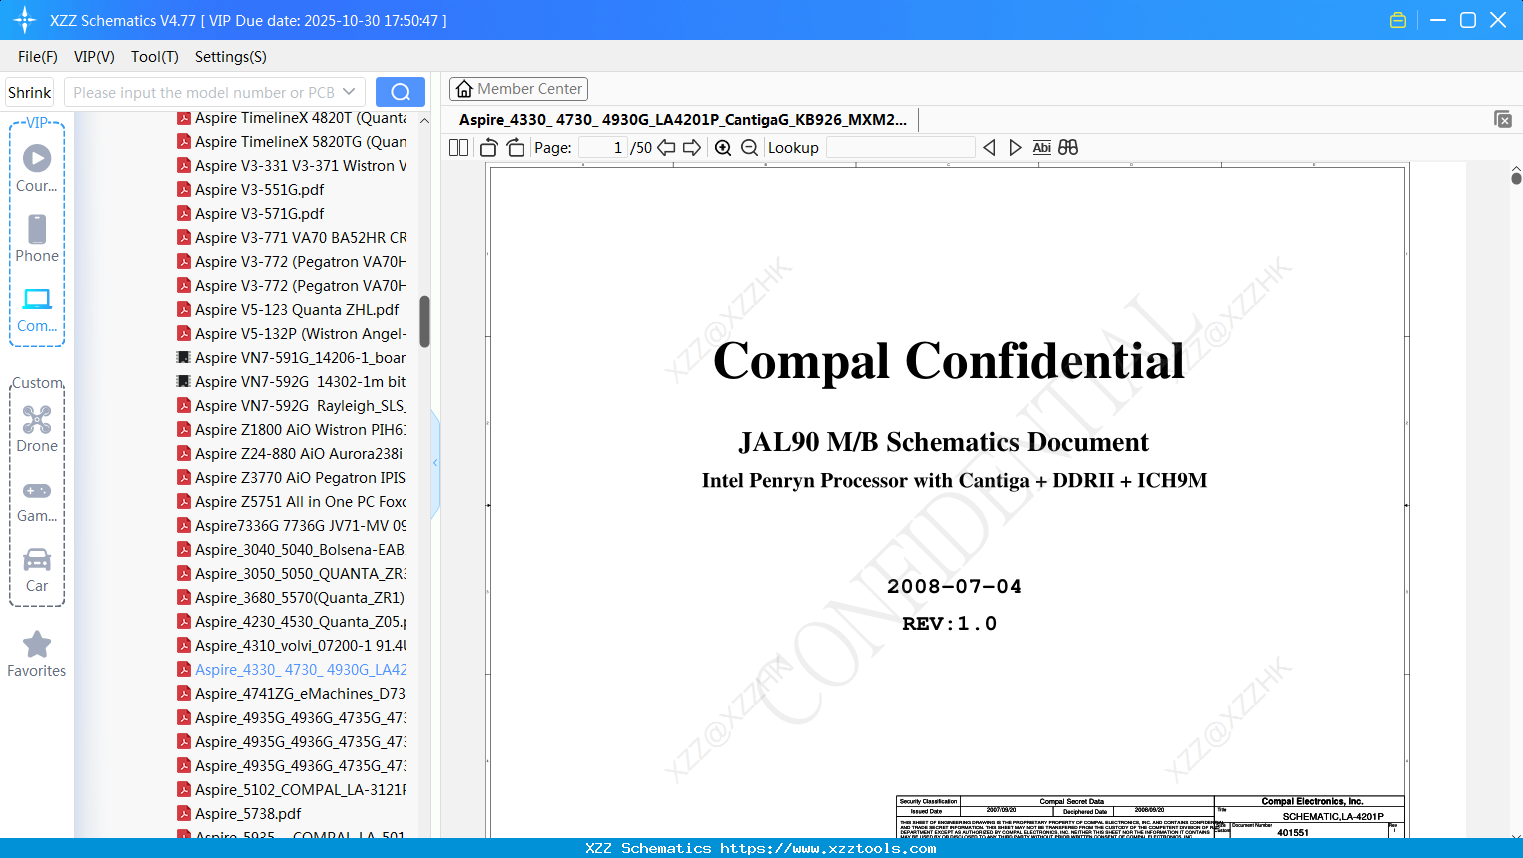This screenshot has height=858, width=1523.
Task: Toggle the two-page view layout icon
Action: [x=459, y=148]
